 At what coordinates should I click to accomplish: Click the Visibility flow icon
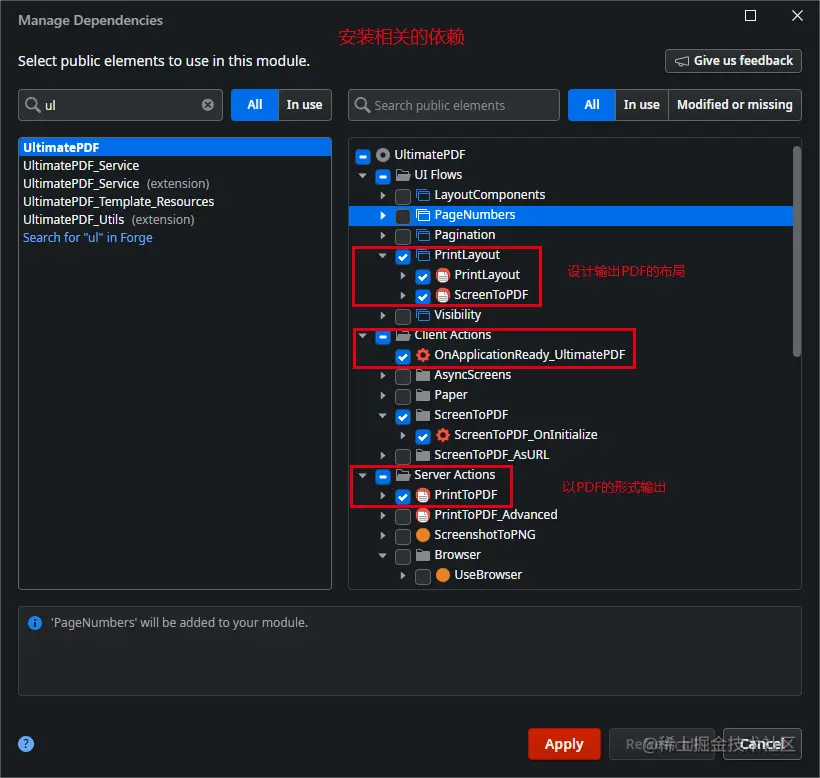click(423, 315)
